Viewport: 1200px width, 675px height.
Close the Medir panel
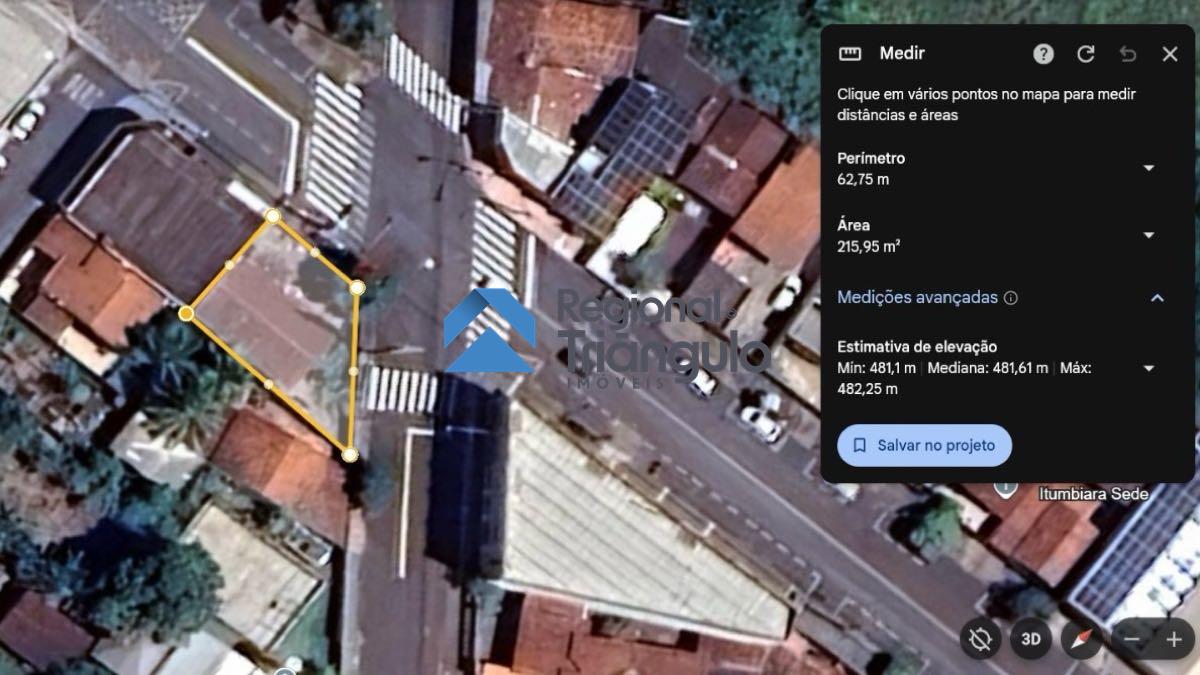(1170, 54)
